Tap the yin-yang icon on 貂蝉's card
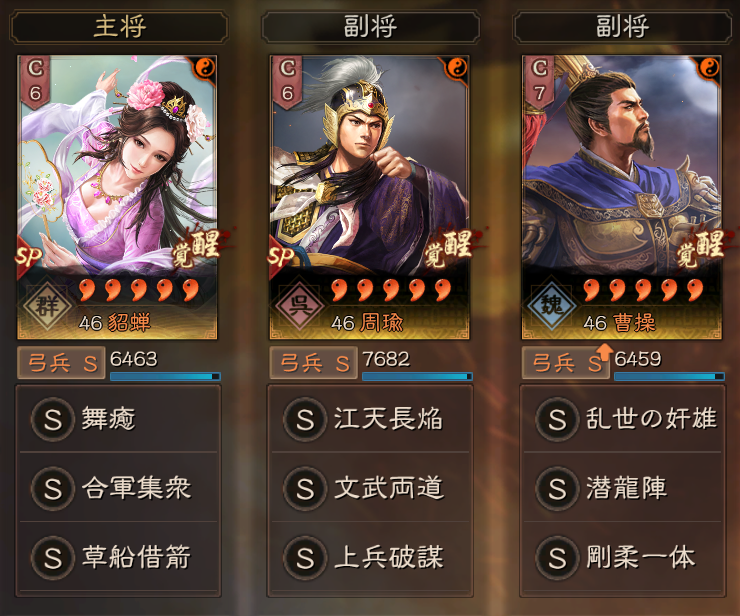 205,68
